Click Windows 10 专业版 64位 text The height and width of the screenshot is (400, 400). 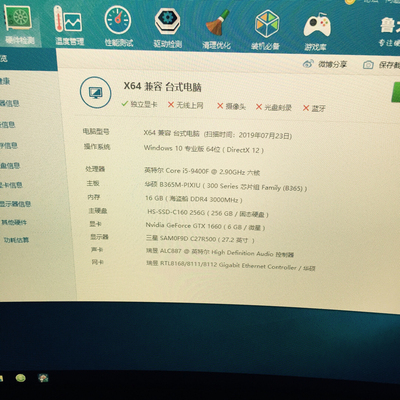[x=182, y=148]
